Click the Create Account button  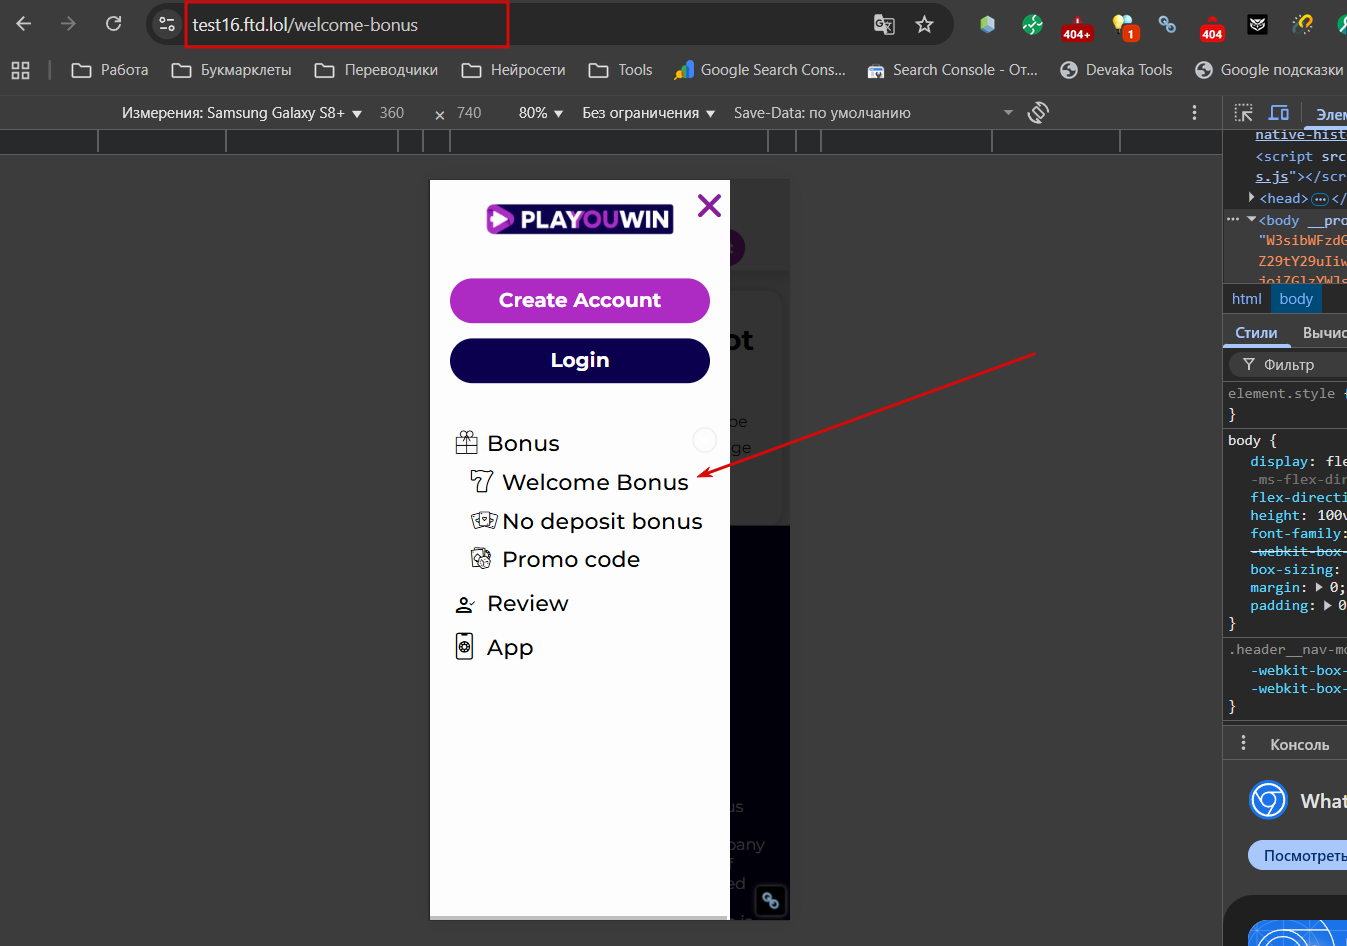pos(580,300)
